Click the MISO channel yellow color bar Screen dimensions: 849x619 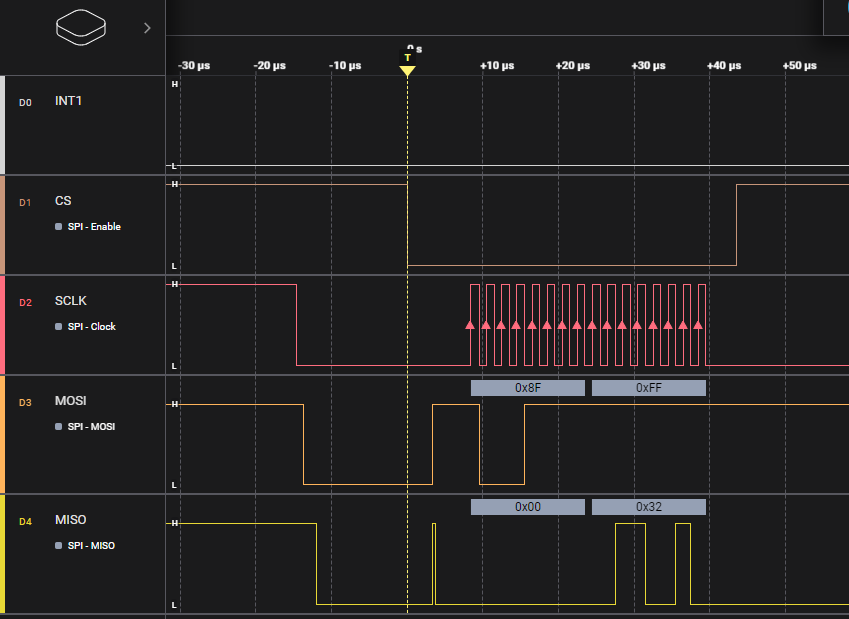[2, 554]
